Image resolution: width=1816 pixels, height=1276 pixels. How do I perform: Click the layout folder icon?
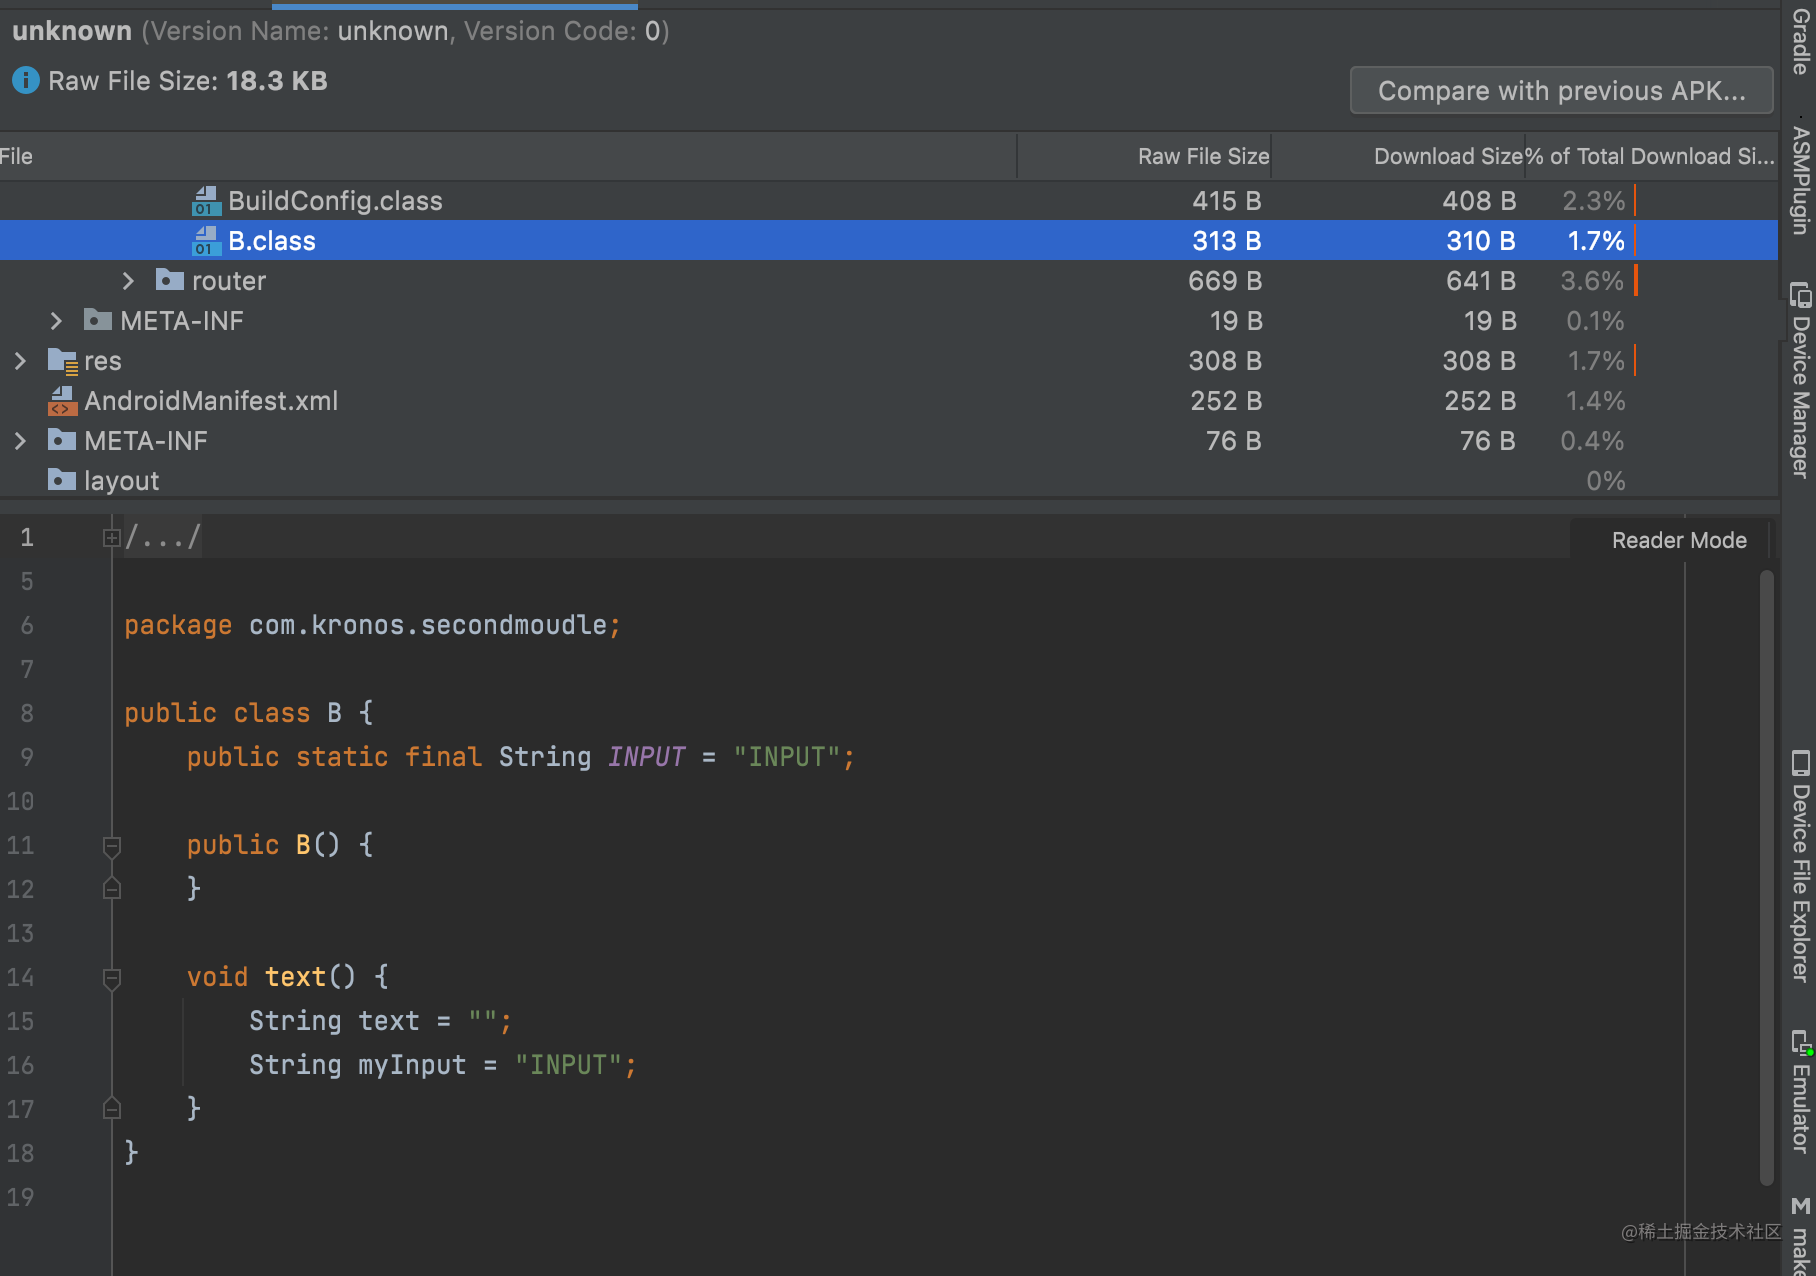coord(62,480)
